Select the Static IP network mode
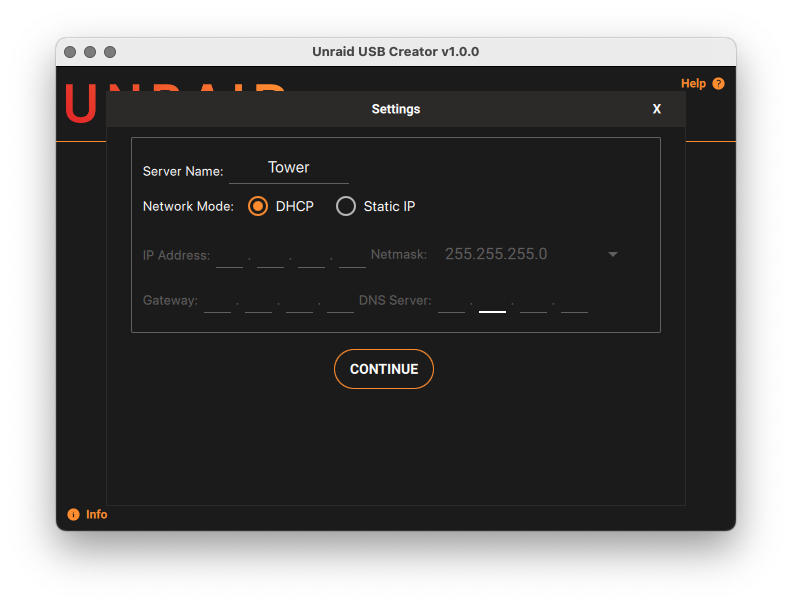 [x=346, y=206]
